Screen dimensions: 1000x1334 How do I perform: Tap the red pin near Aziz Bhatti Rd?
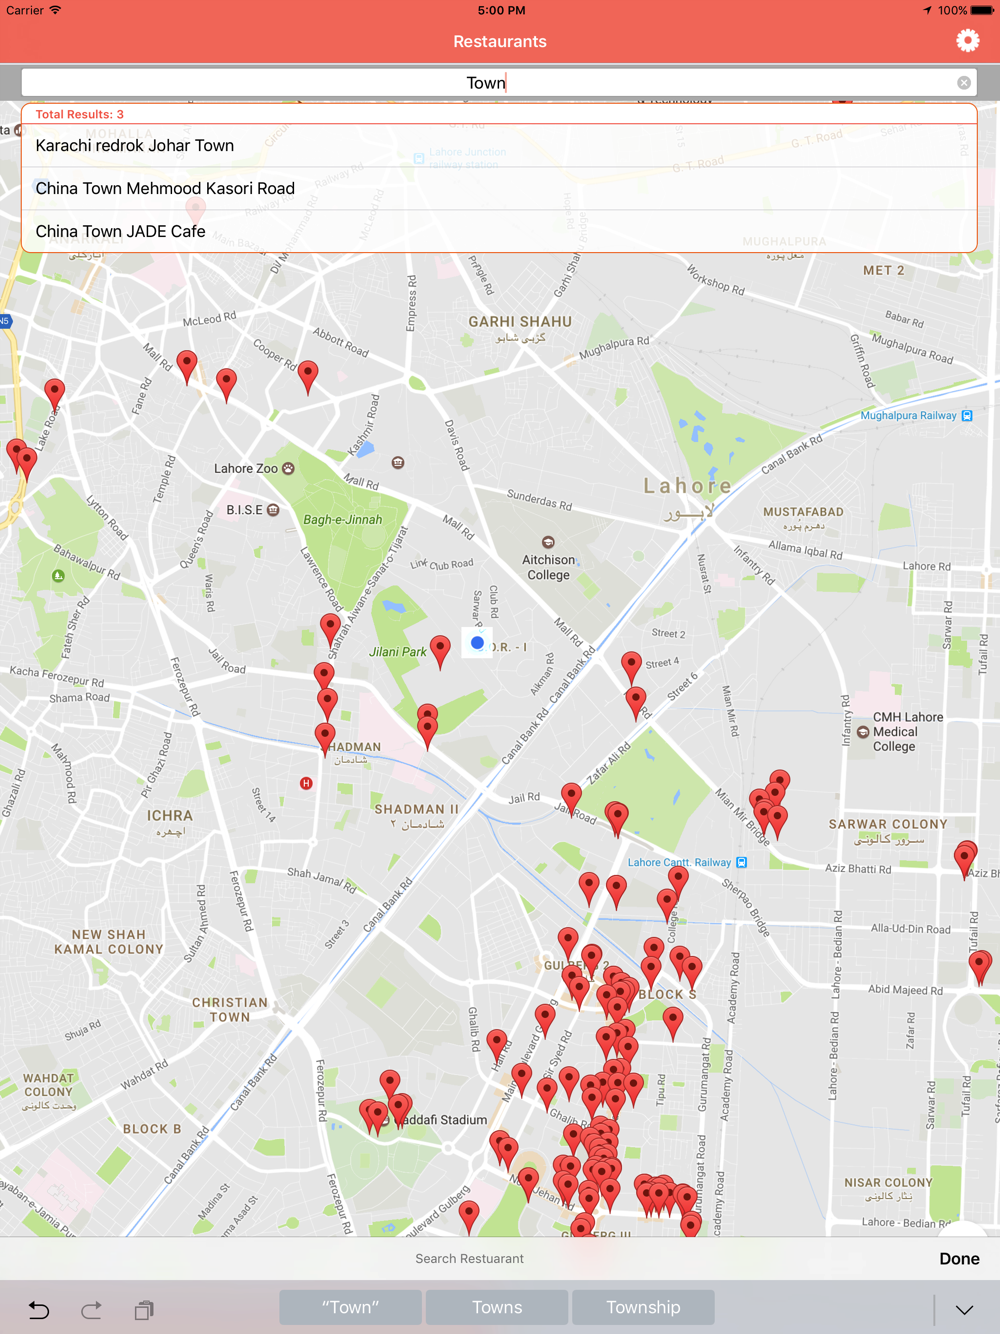(x=965, y=858)
